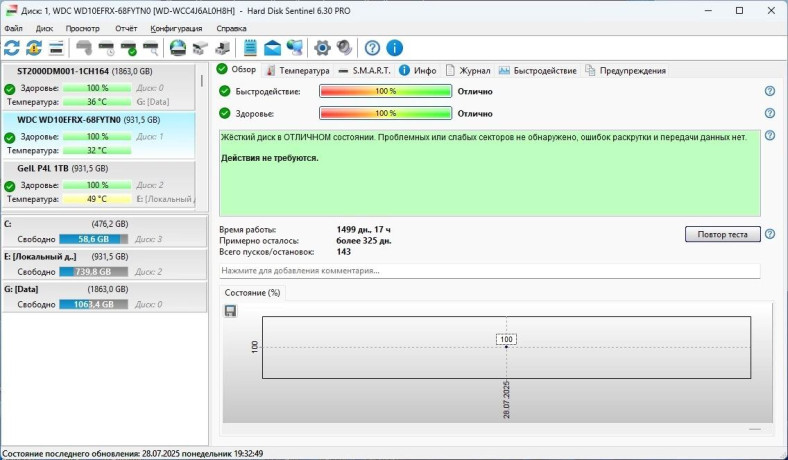Open the Просмотр menu
This screenshot has height=460, width=788.
82,28
